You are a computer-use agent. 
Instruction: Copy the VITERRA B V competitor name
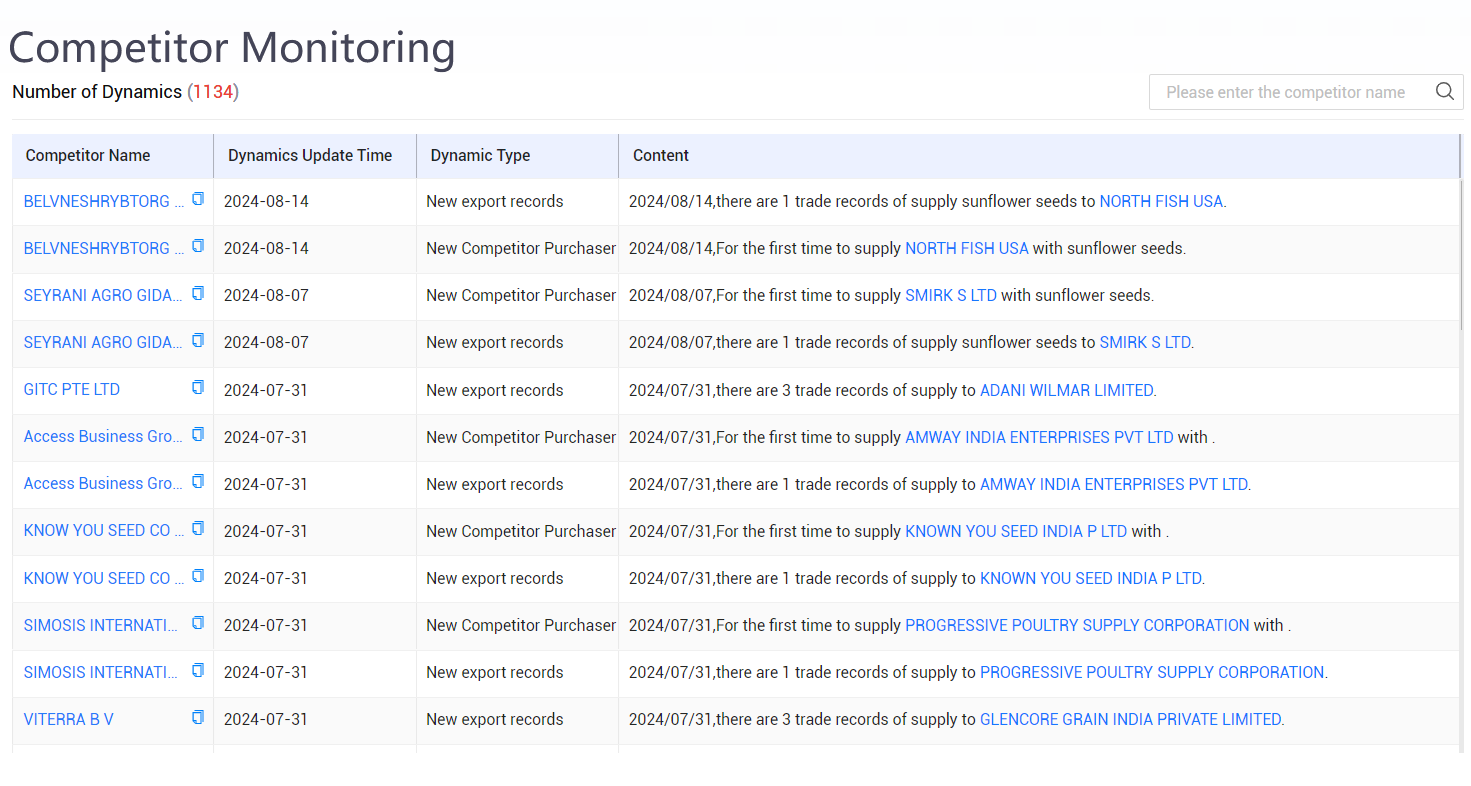(198, 717)
